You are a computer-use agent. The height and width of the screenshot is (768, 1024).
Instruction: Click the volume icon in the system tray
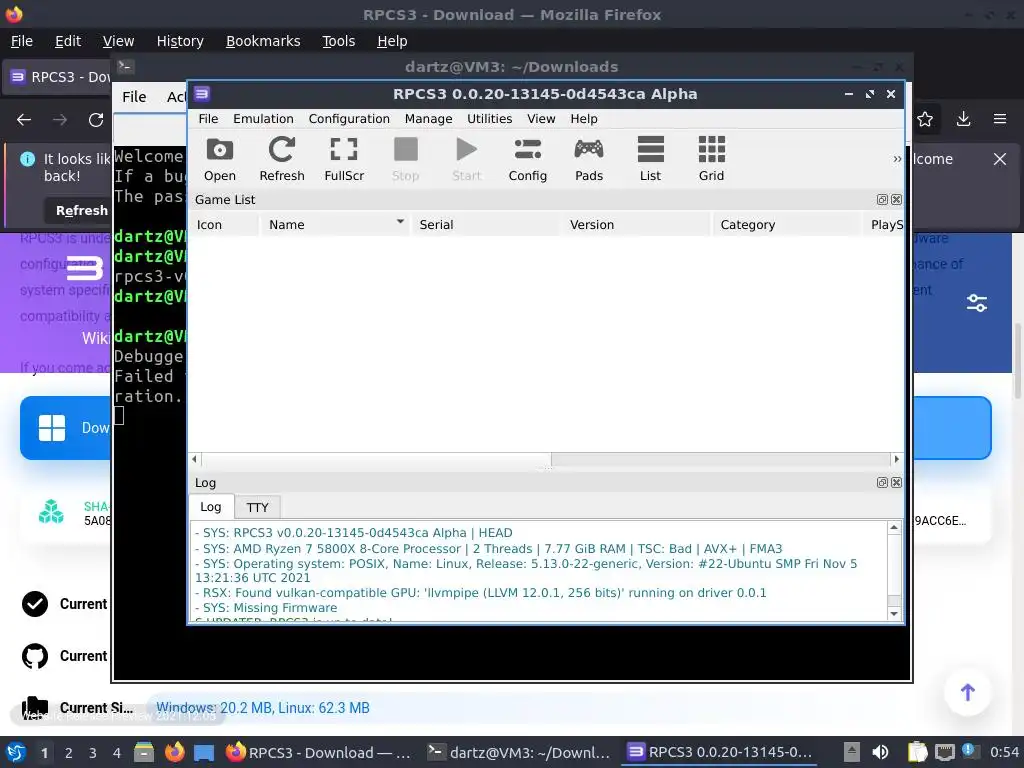880,752
